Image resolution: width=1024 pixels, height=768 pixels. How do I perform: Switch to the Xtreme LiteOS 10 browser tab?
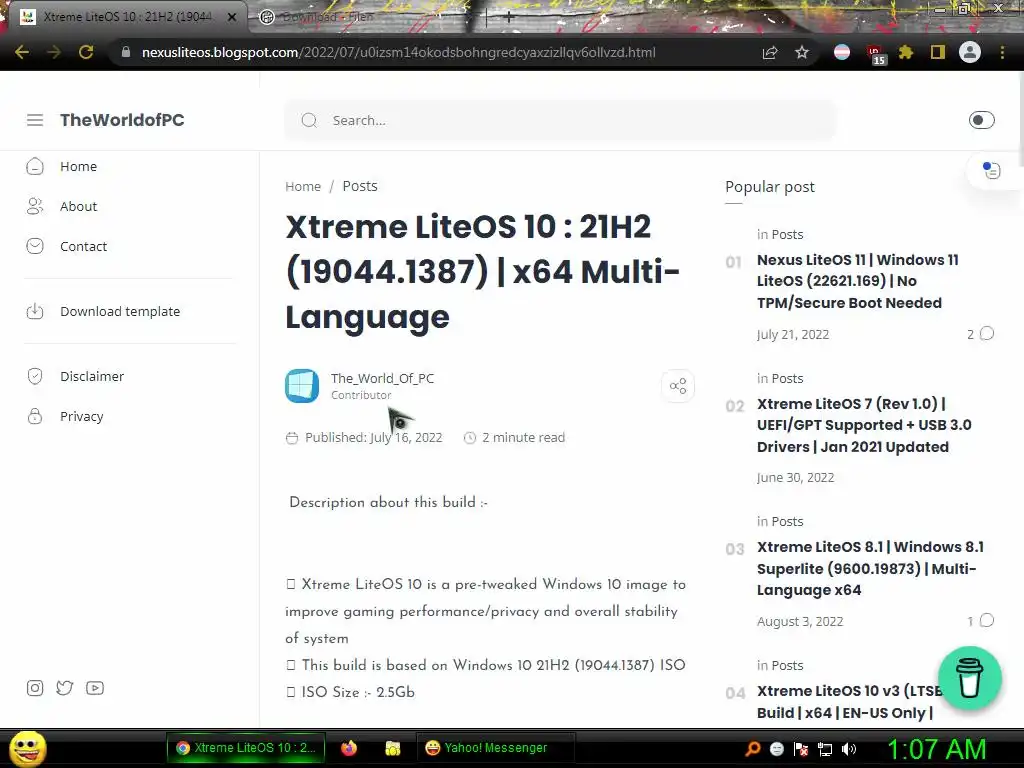pos(127,17)
